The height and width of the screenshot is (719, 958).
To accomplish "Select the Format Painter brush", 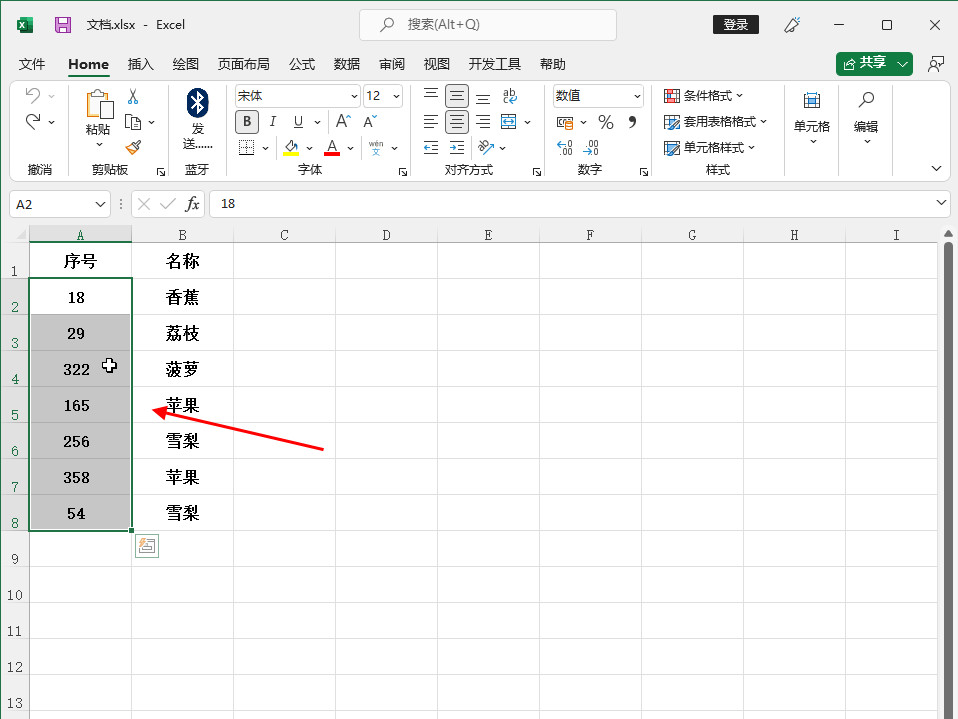I will coord(133,147).
